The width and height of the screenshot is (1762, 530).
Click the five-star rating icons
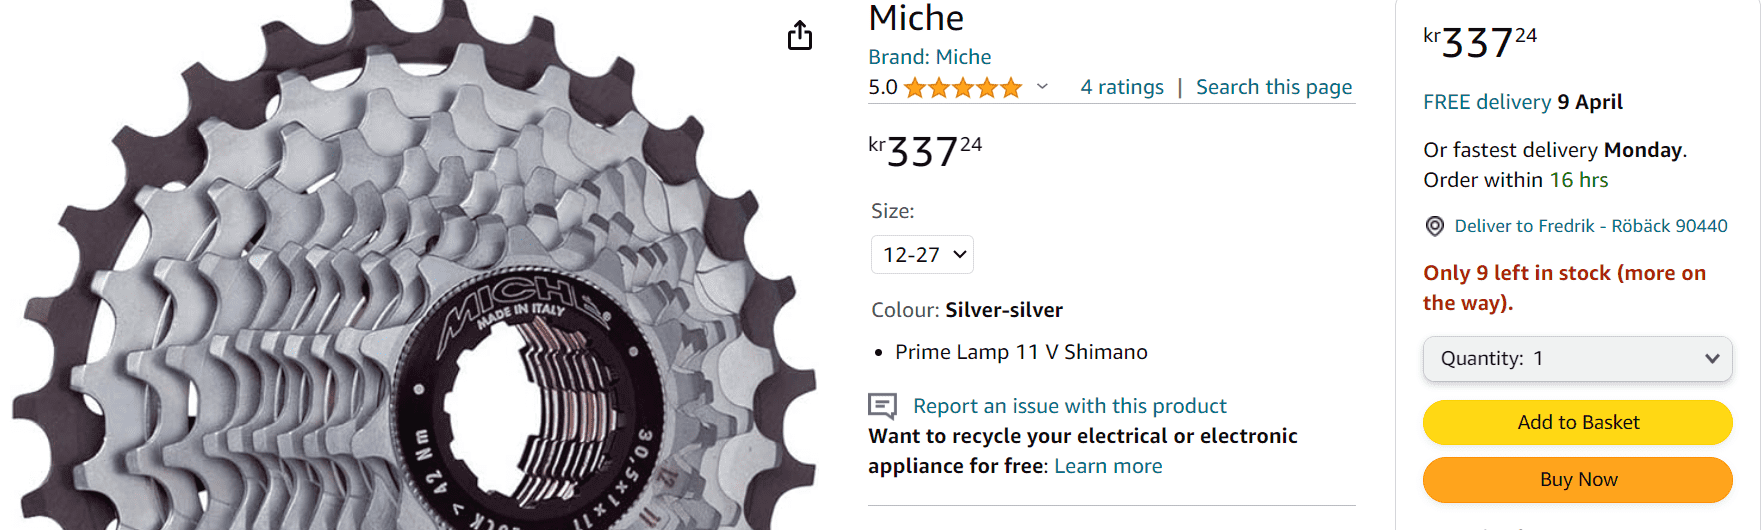(962, 88)
